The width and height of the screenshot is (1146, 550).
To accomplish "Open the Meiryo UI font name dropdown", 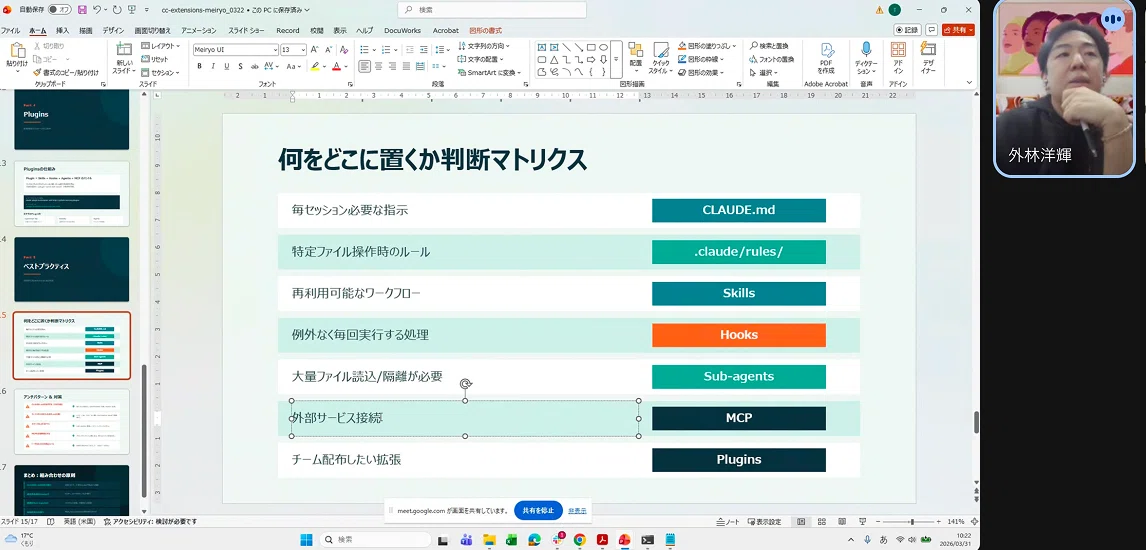I will click(x=275, y=50).
